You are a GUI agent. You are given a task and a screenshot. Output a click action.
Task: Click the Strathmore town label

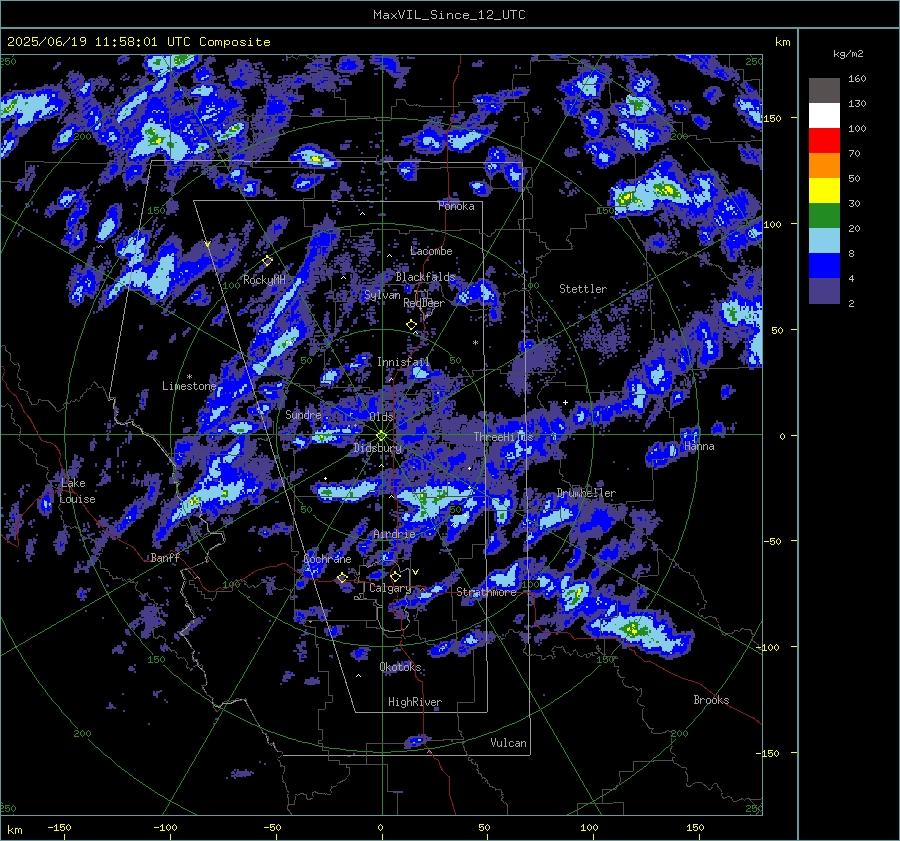(487, 592)
